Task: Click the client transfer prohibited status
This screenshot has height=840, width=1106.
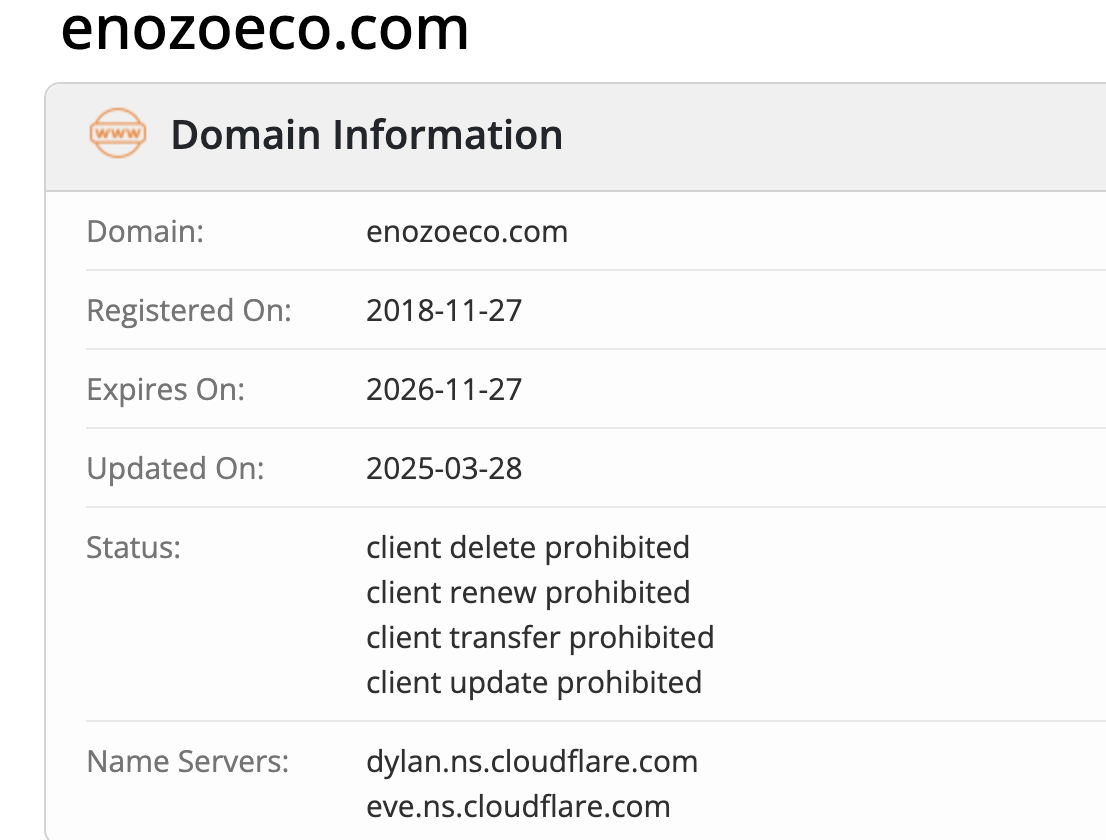Action: pyautogui.click(x=540, y=637)
